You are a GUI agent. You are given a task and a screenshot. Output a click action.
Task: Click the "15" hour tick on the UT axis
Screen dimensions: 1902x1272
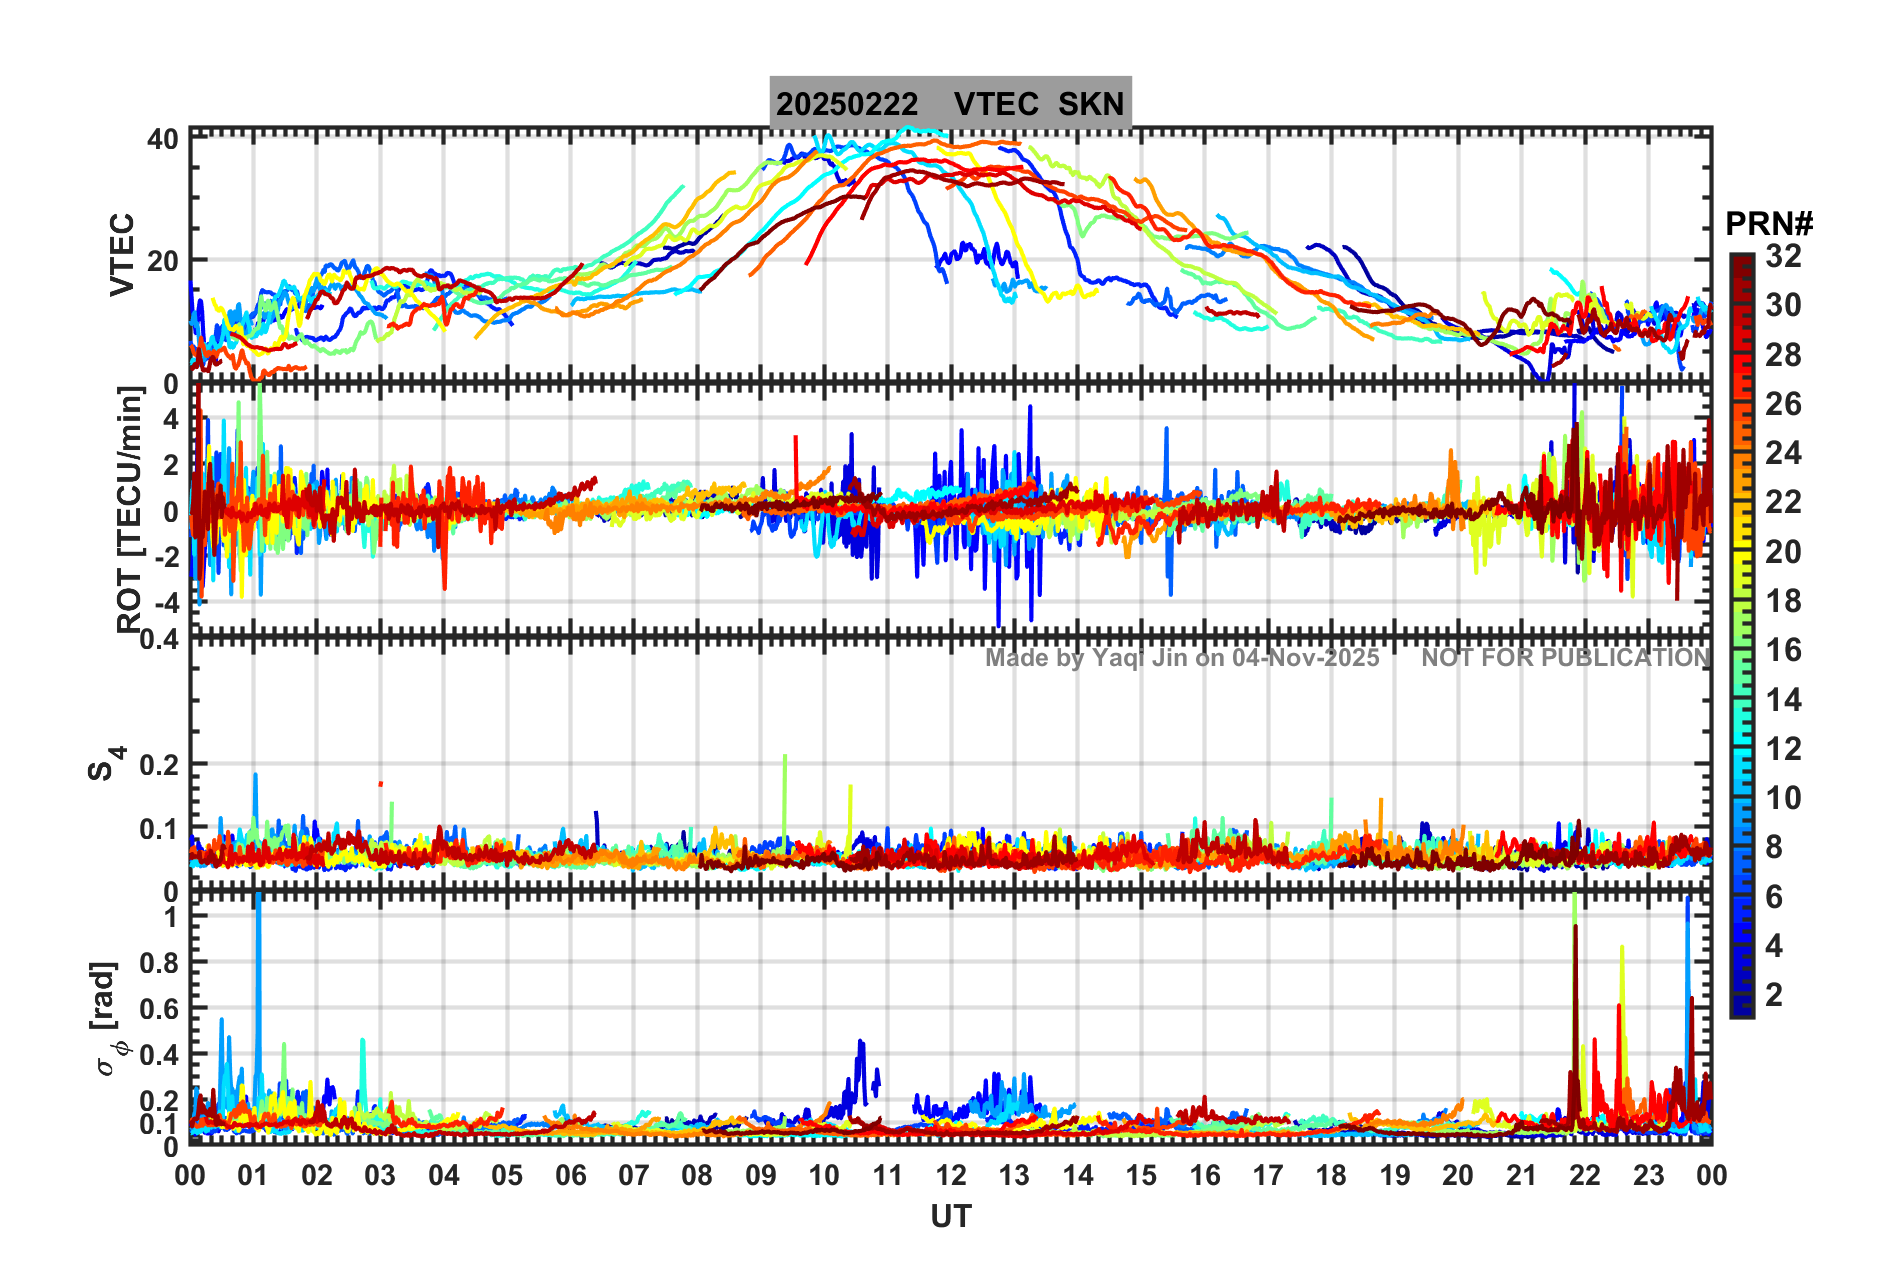pos(1141,1175)
